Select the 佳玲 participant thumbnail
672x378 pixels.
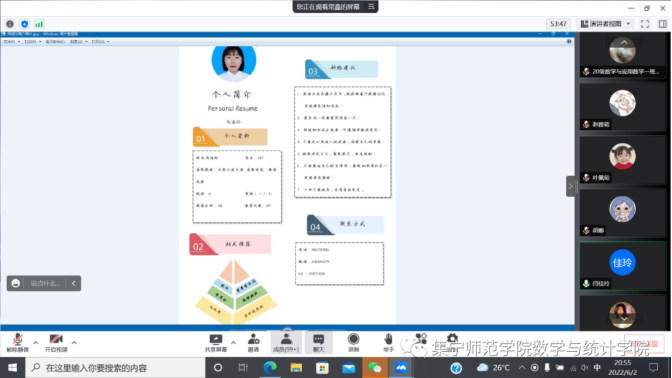click(623, 266)
